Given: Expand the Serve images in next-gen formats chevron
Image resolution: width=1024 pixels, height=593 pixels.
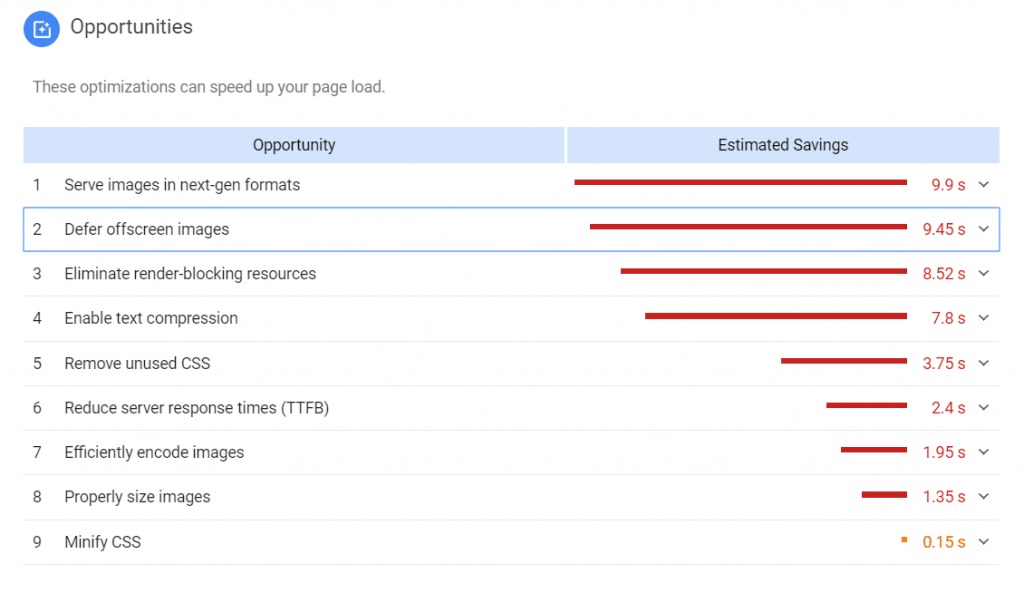Looking at the screenshot, I should pyautogui.click(x=984, y=185).
